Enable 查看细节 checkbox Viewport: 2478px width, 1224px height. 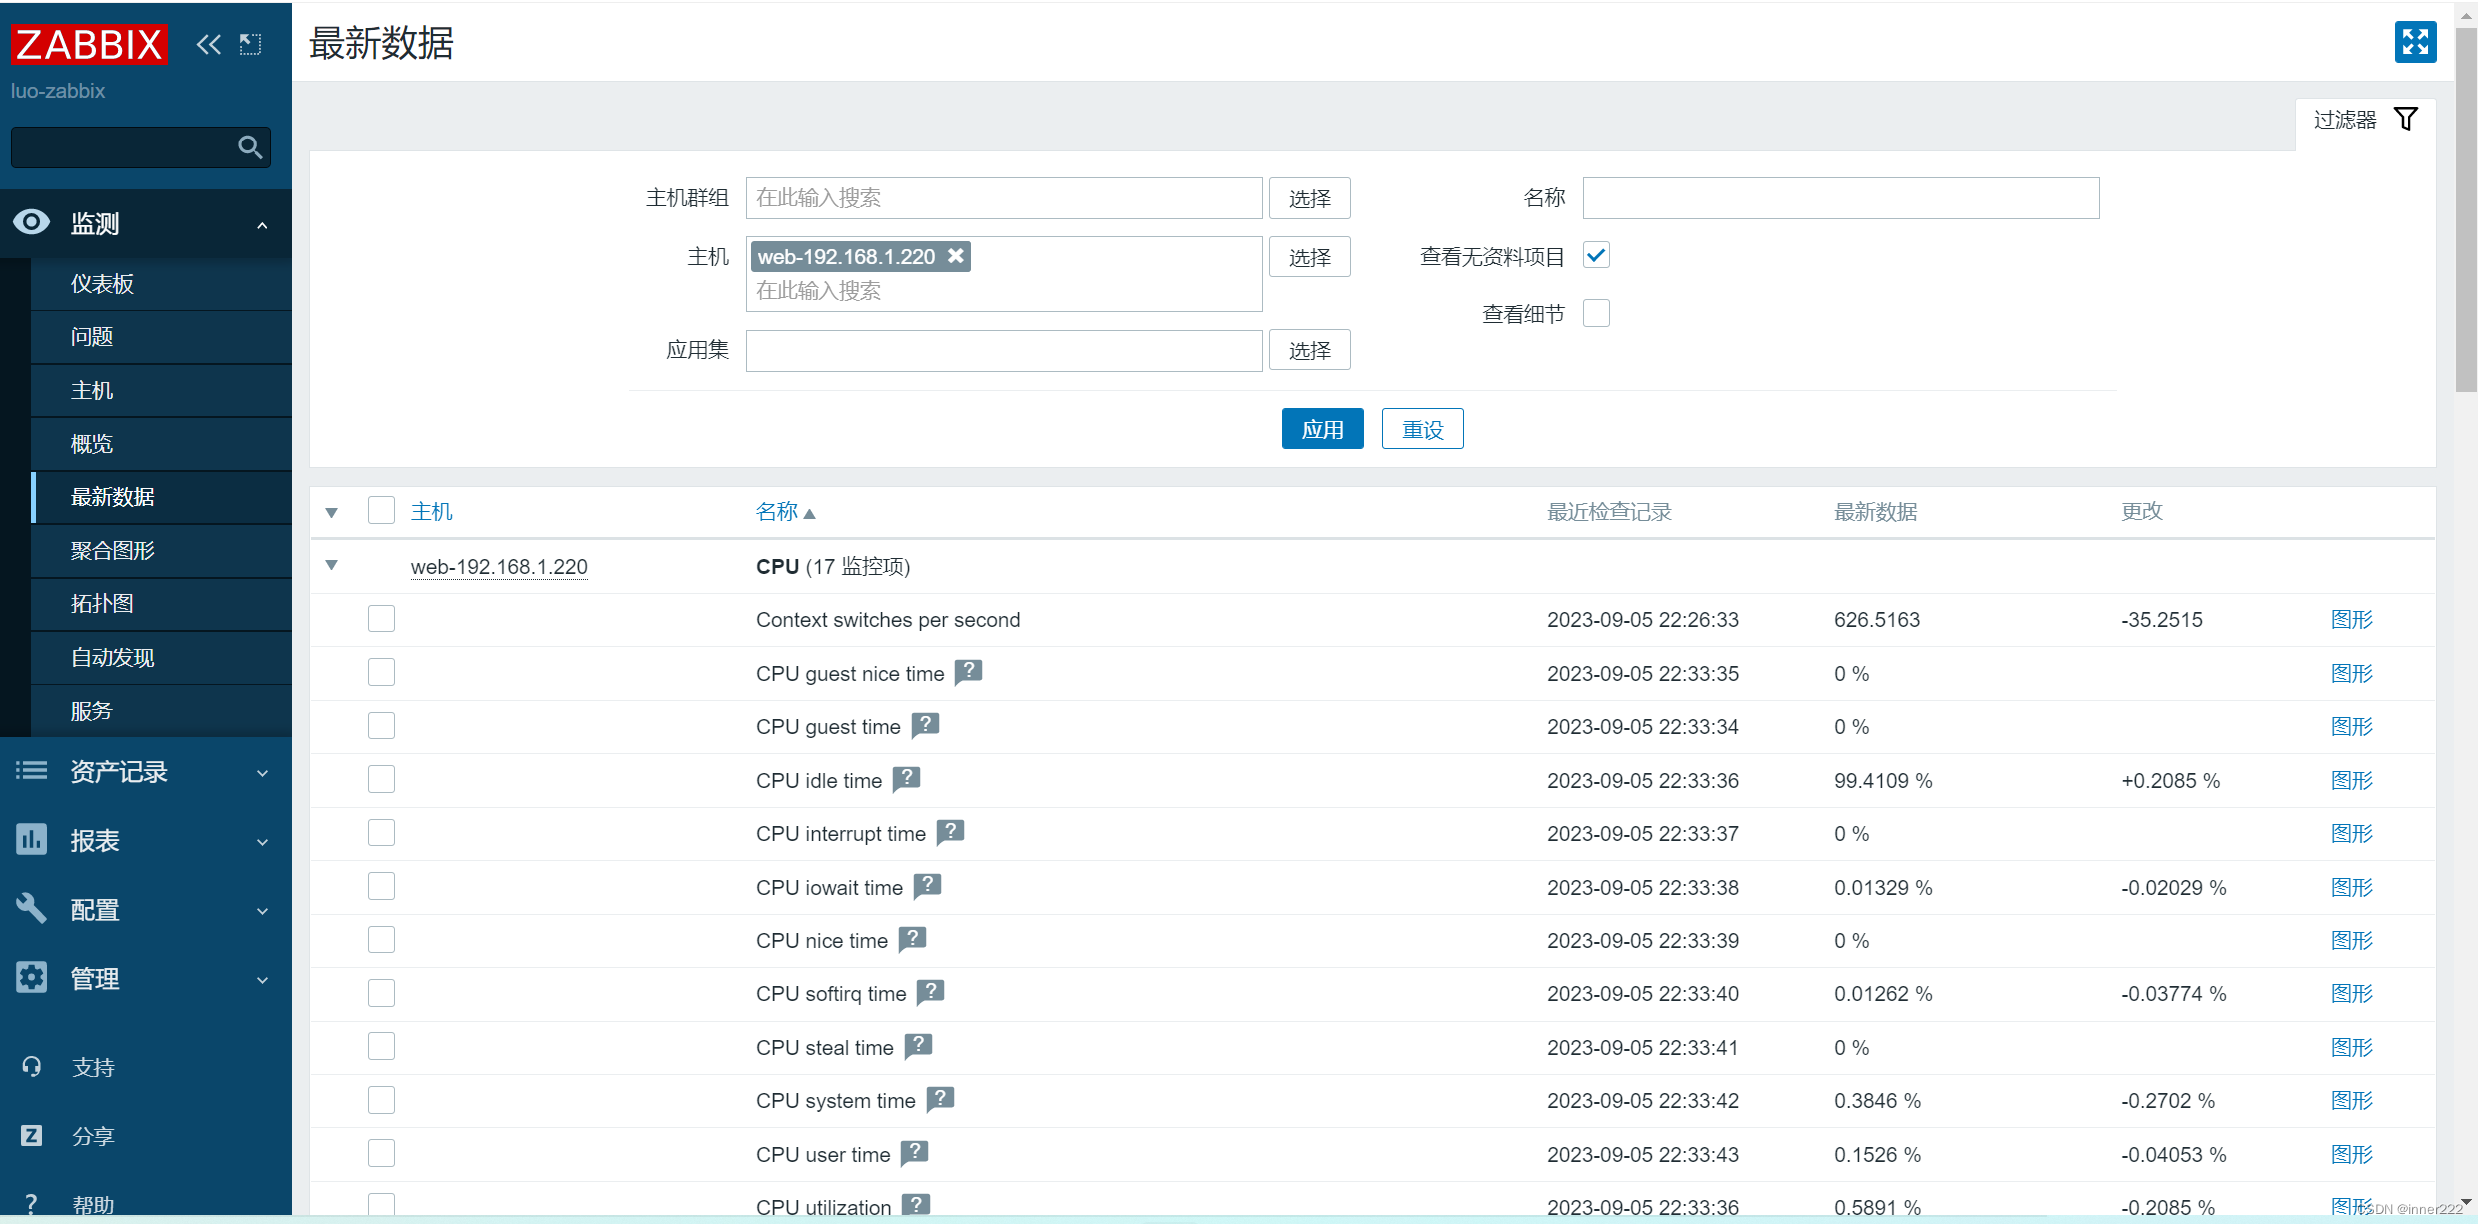click(1596, 314)
